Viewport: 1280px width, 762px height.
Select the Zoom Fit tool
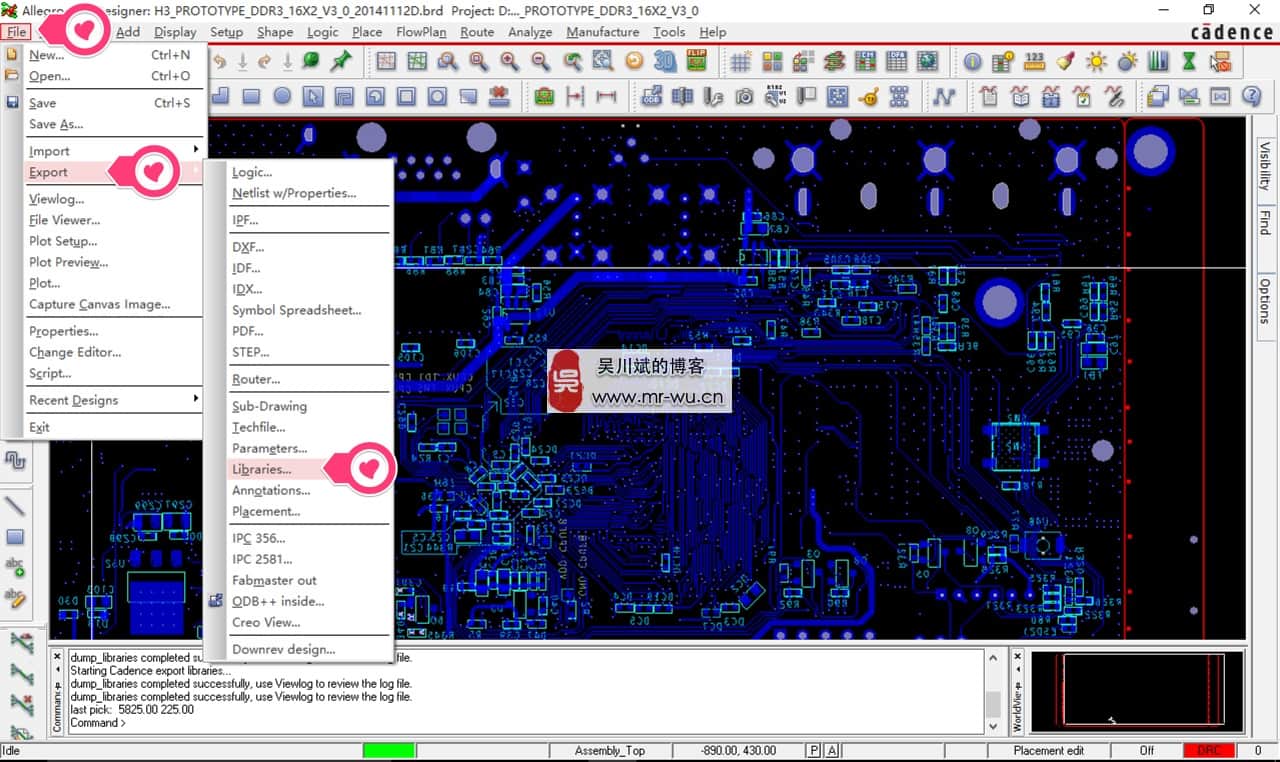point(480,61)
